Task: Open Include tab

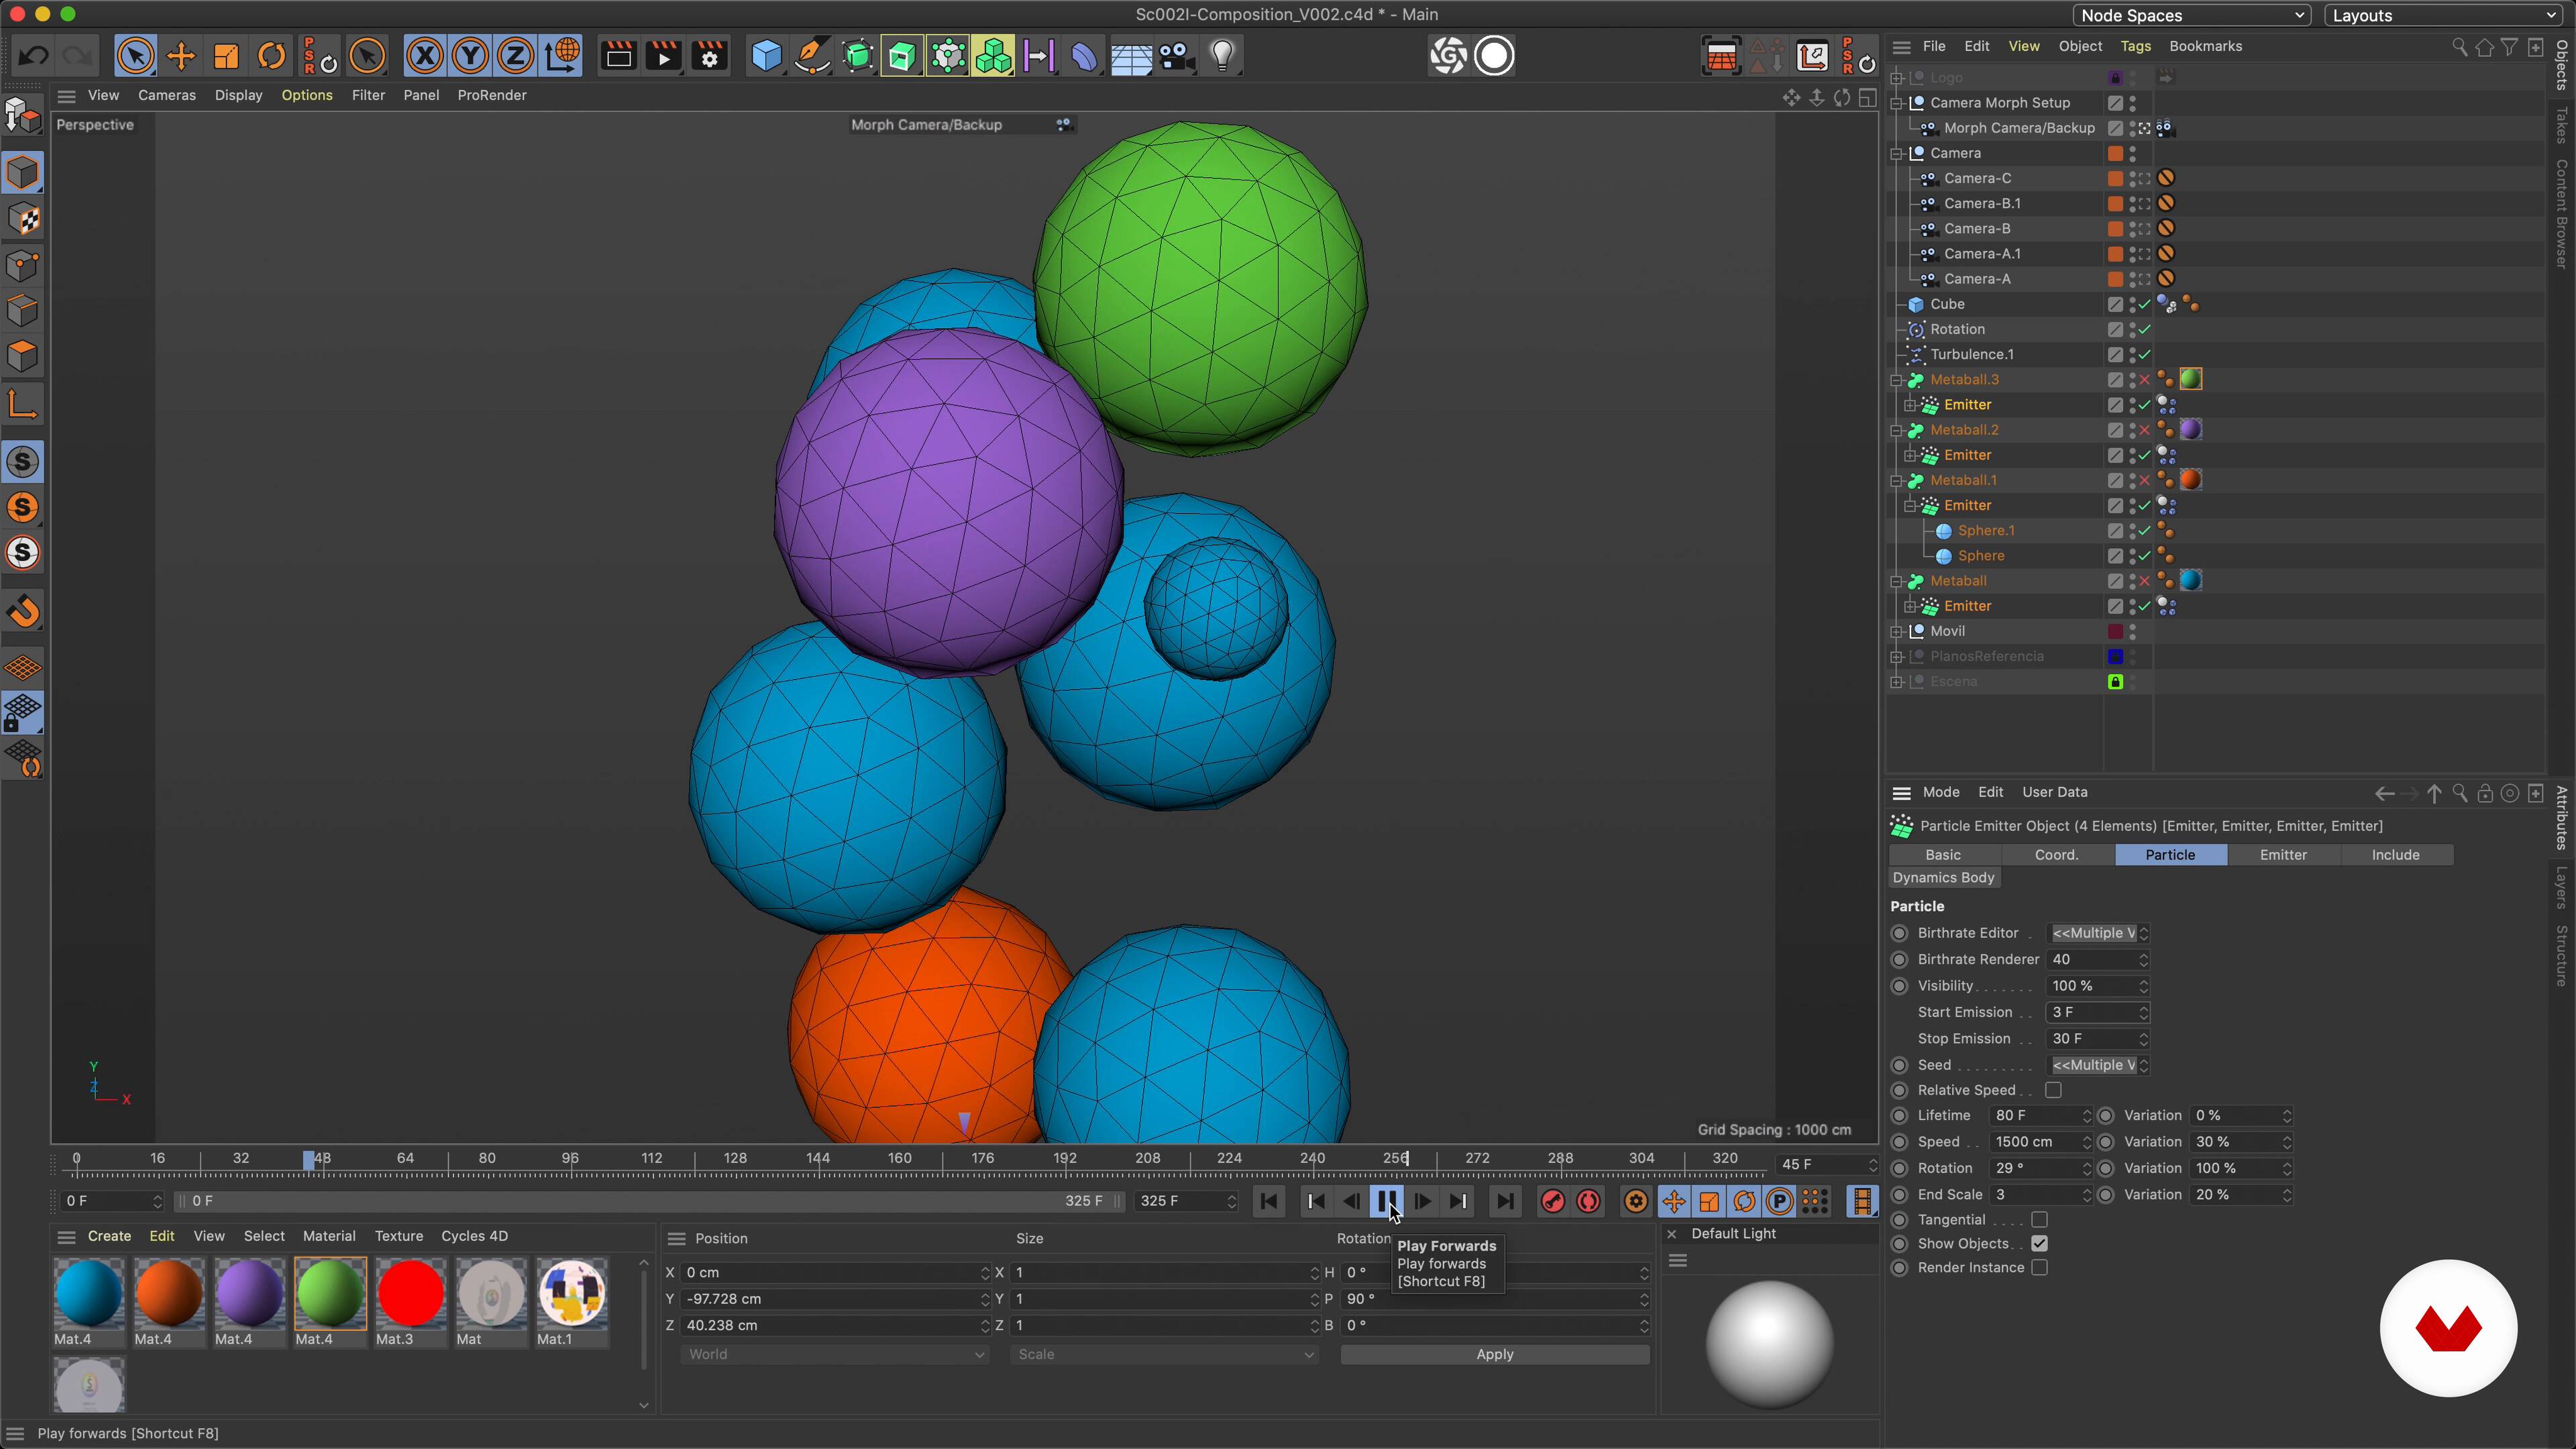Action: [2395, 855]
